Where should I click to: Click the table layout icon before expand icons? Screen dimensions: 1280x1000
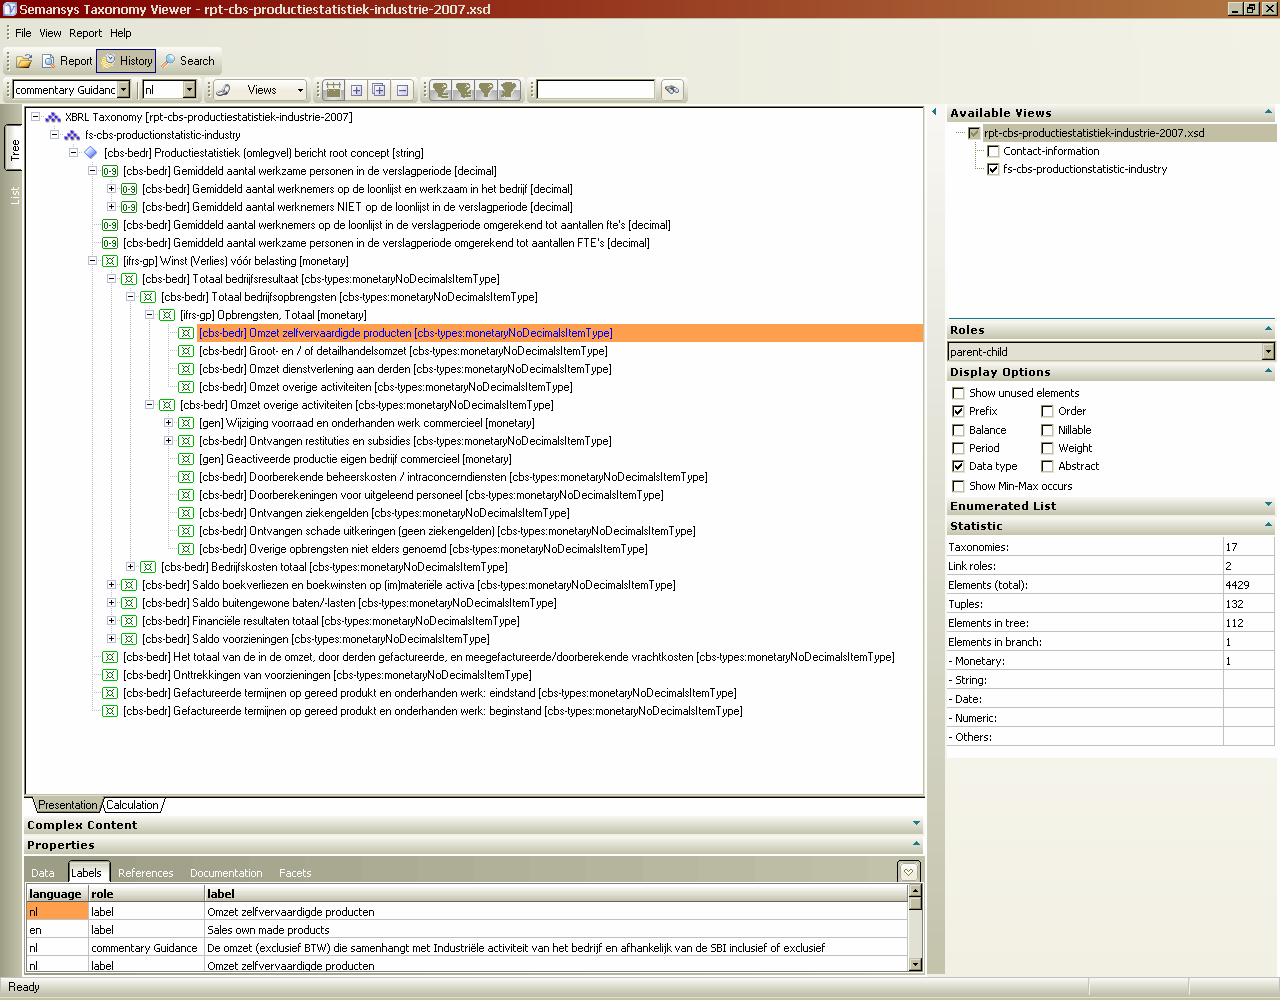(334, 90)
